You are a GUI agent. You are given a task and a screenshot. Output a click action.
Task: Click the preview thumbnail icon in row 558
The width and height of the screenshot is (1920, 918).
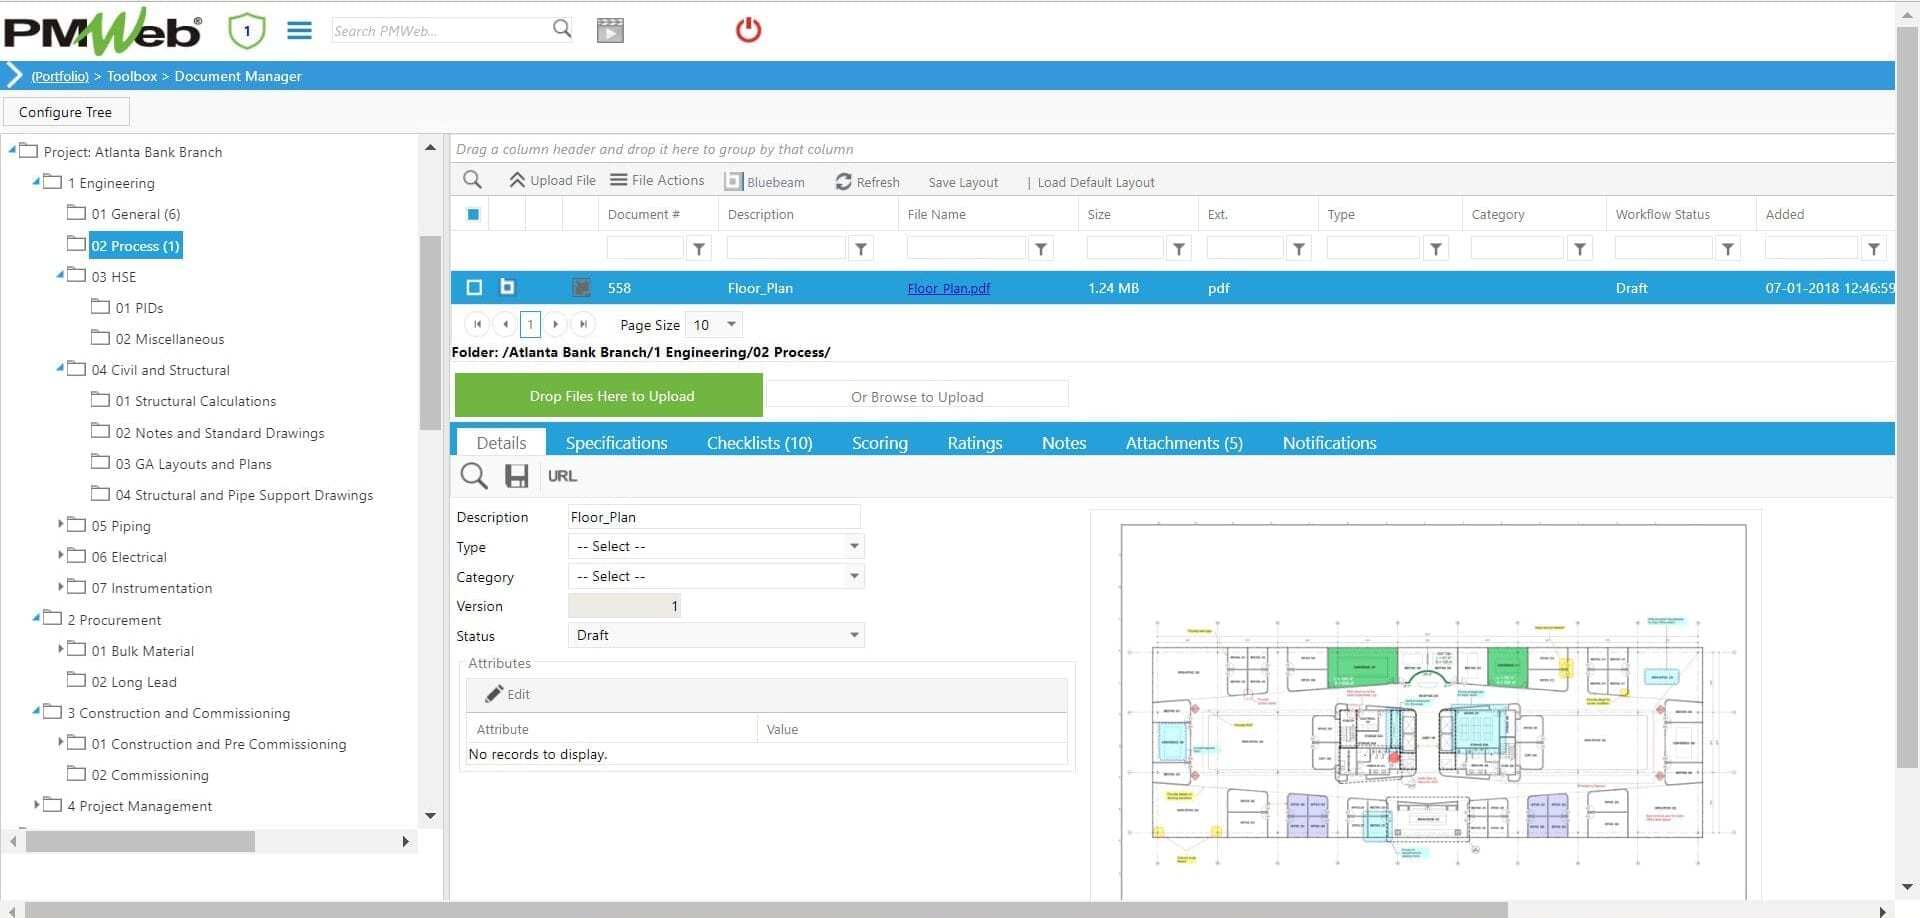(x=581, y=287)
